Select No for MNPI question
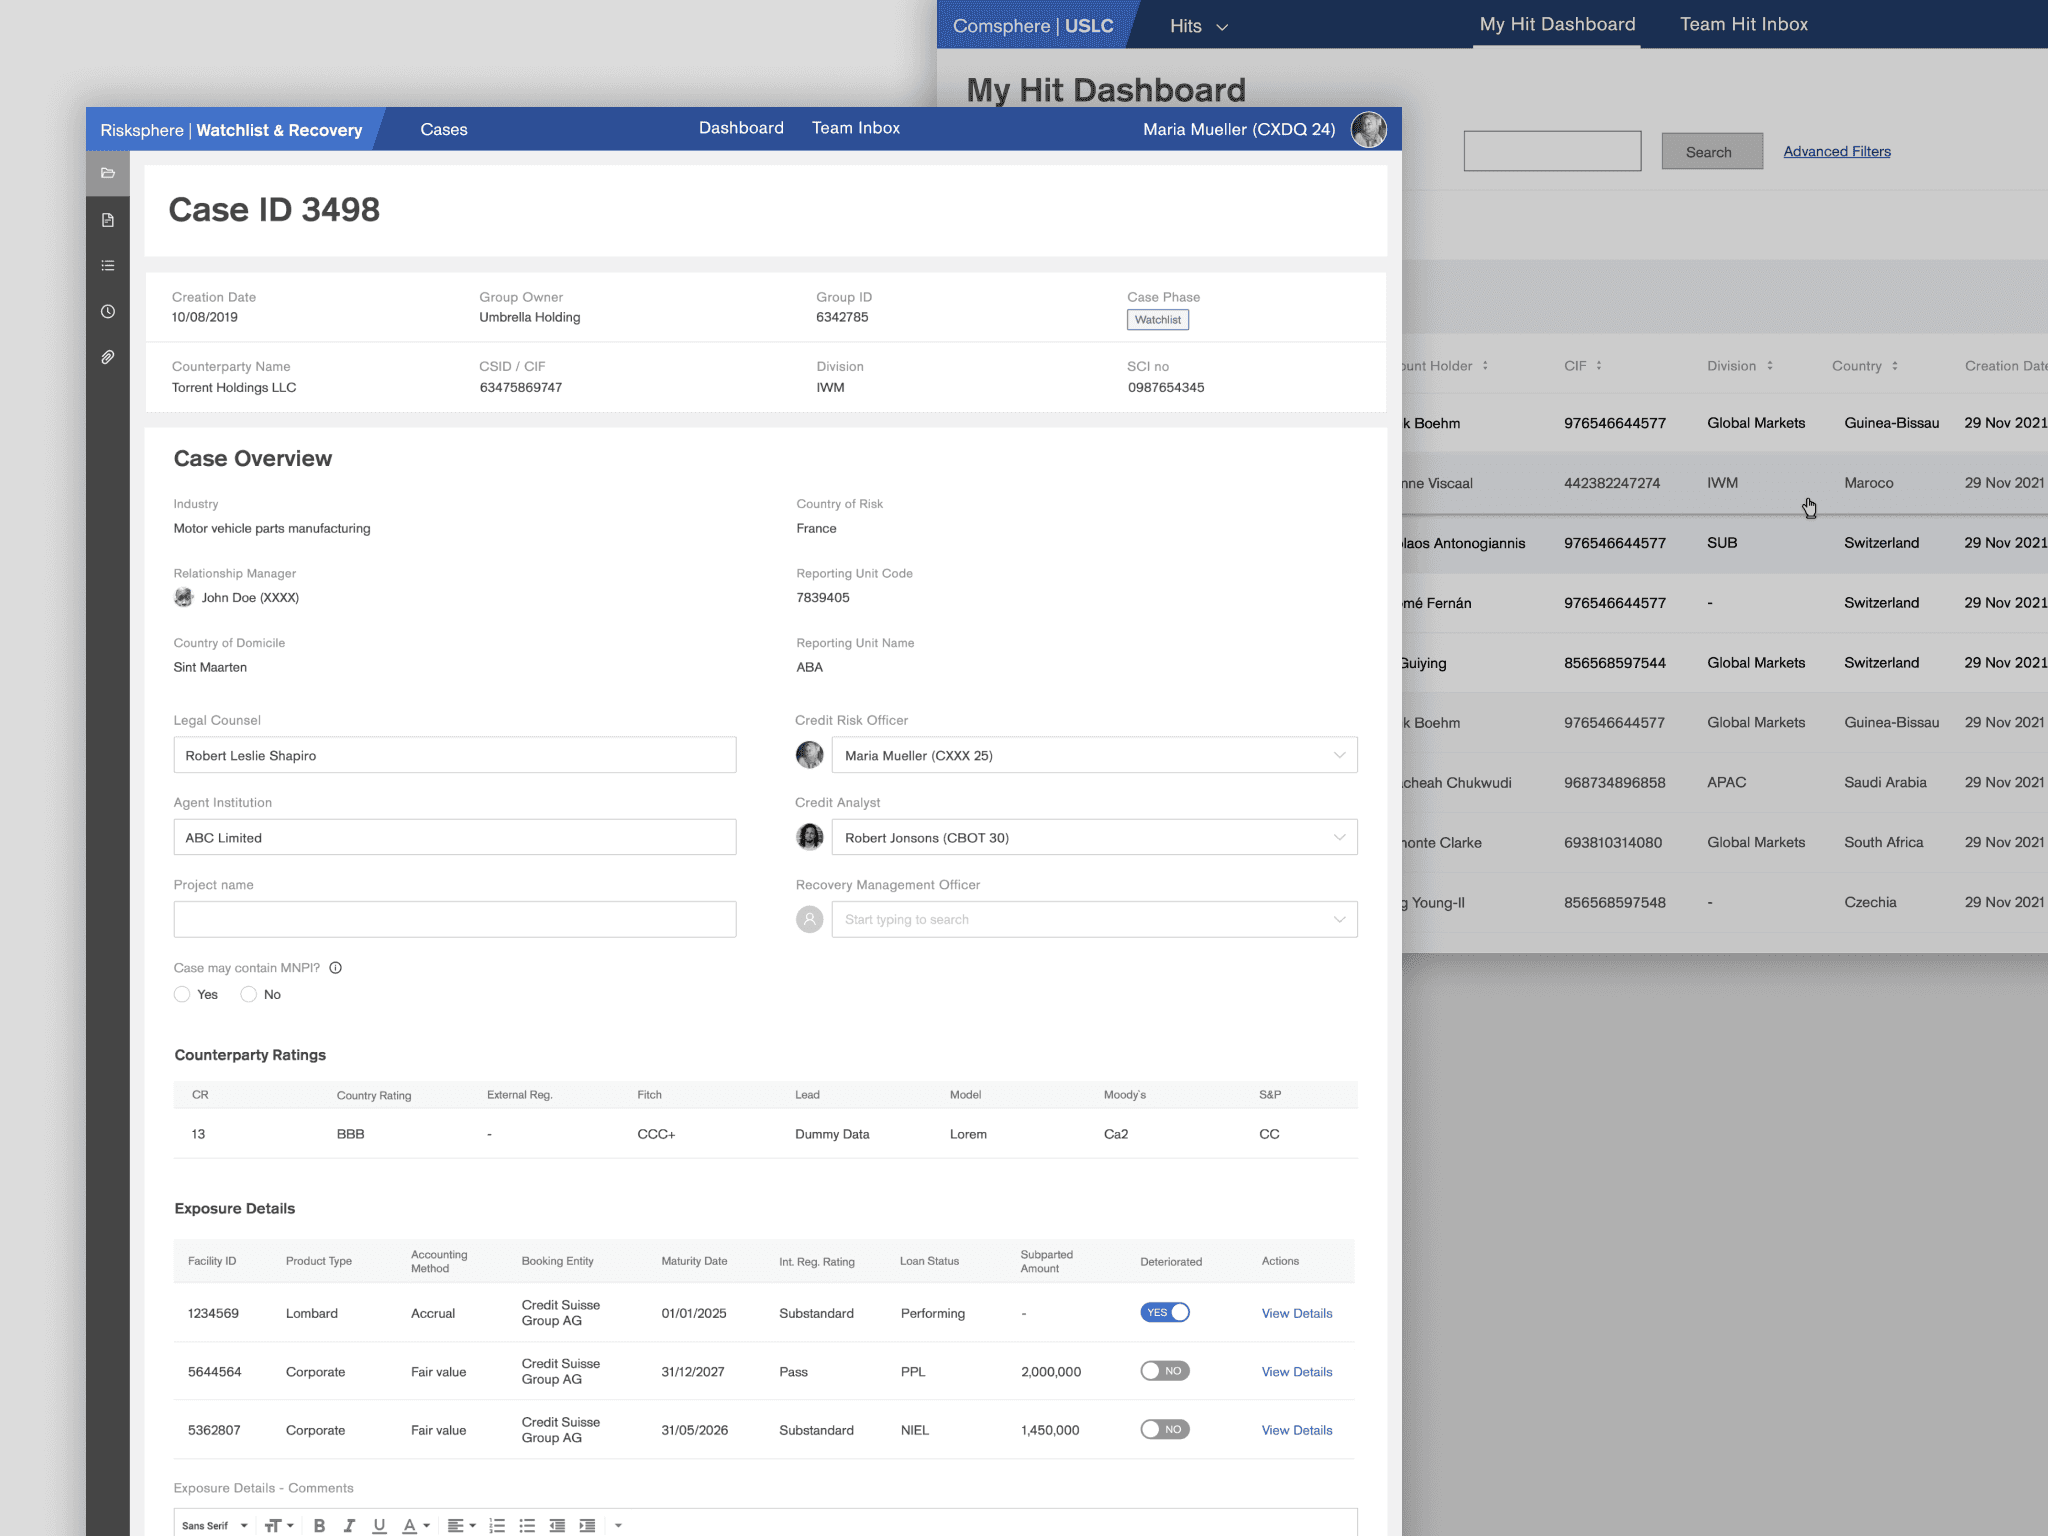This screenshot has width=2048, height=1536. [x=249, y=994]
